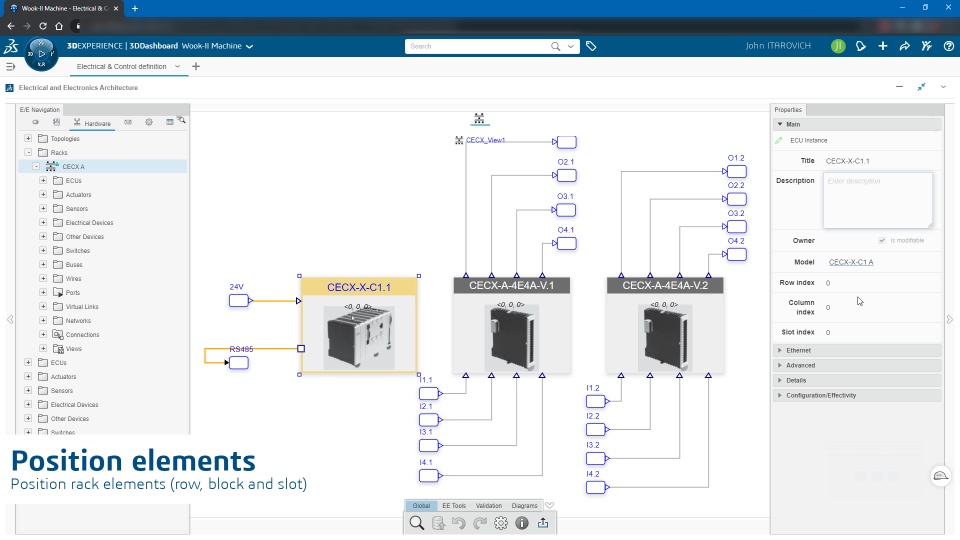The image size is (960, 540).
Task: Collapse the Racks folder
Action: [x=28, y=152]
